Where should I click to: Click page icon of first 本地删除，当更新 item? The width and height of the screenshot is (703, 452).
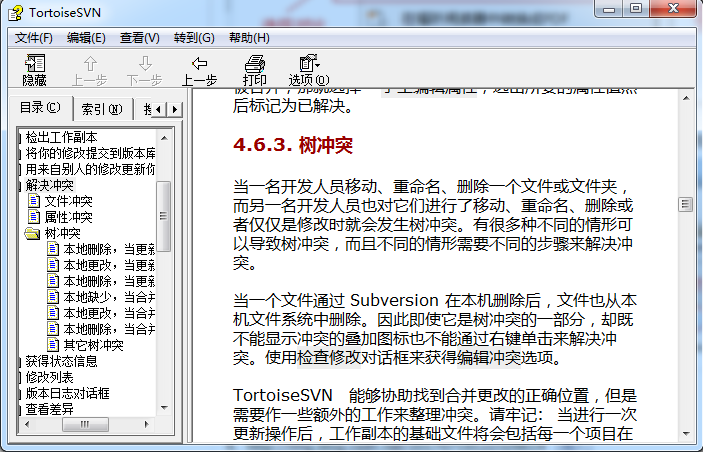tap(53, 249)
